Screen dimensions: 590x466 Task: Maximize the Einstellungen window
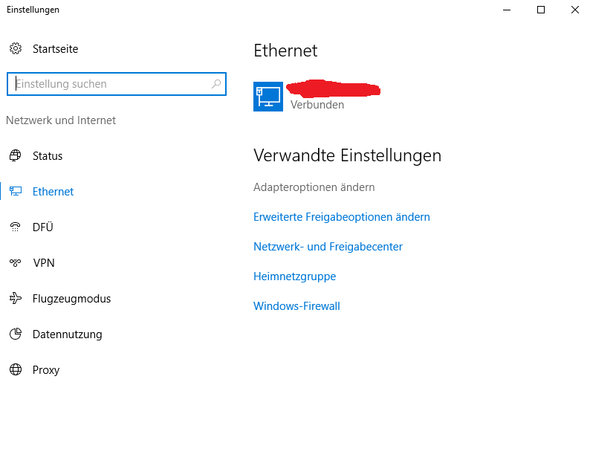[x=541, y=10]
